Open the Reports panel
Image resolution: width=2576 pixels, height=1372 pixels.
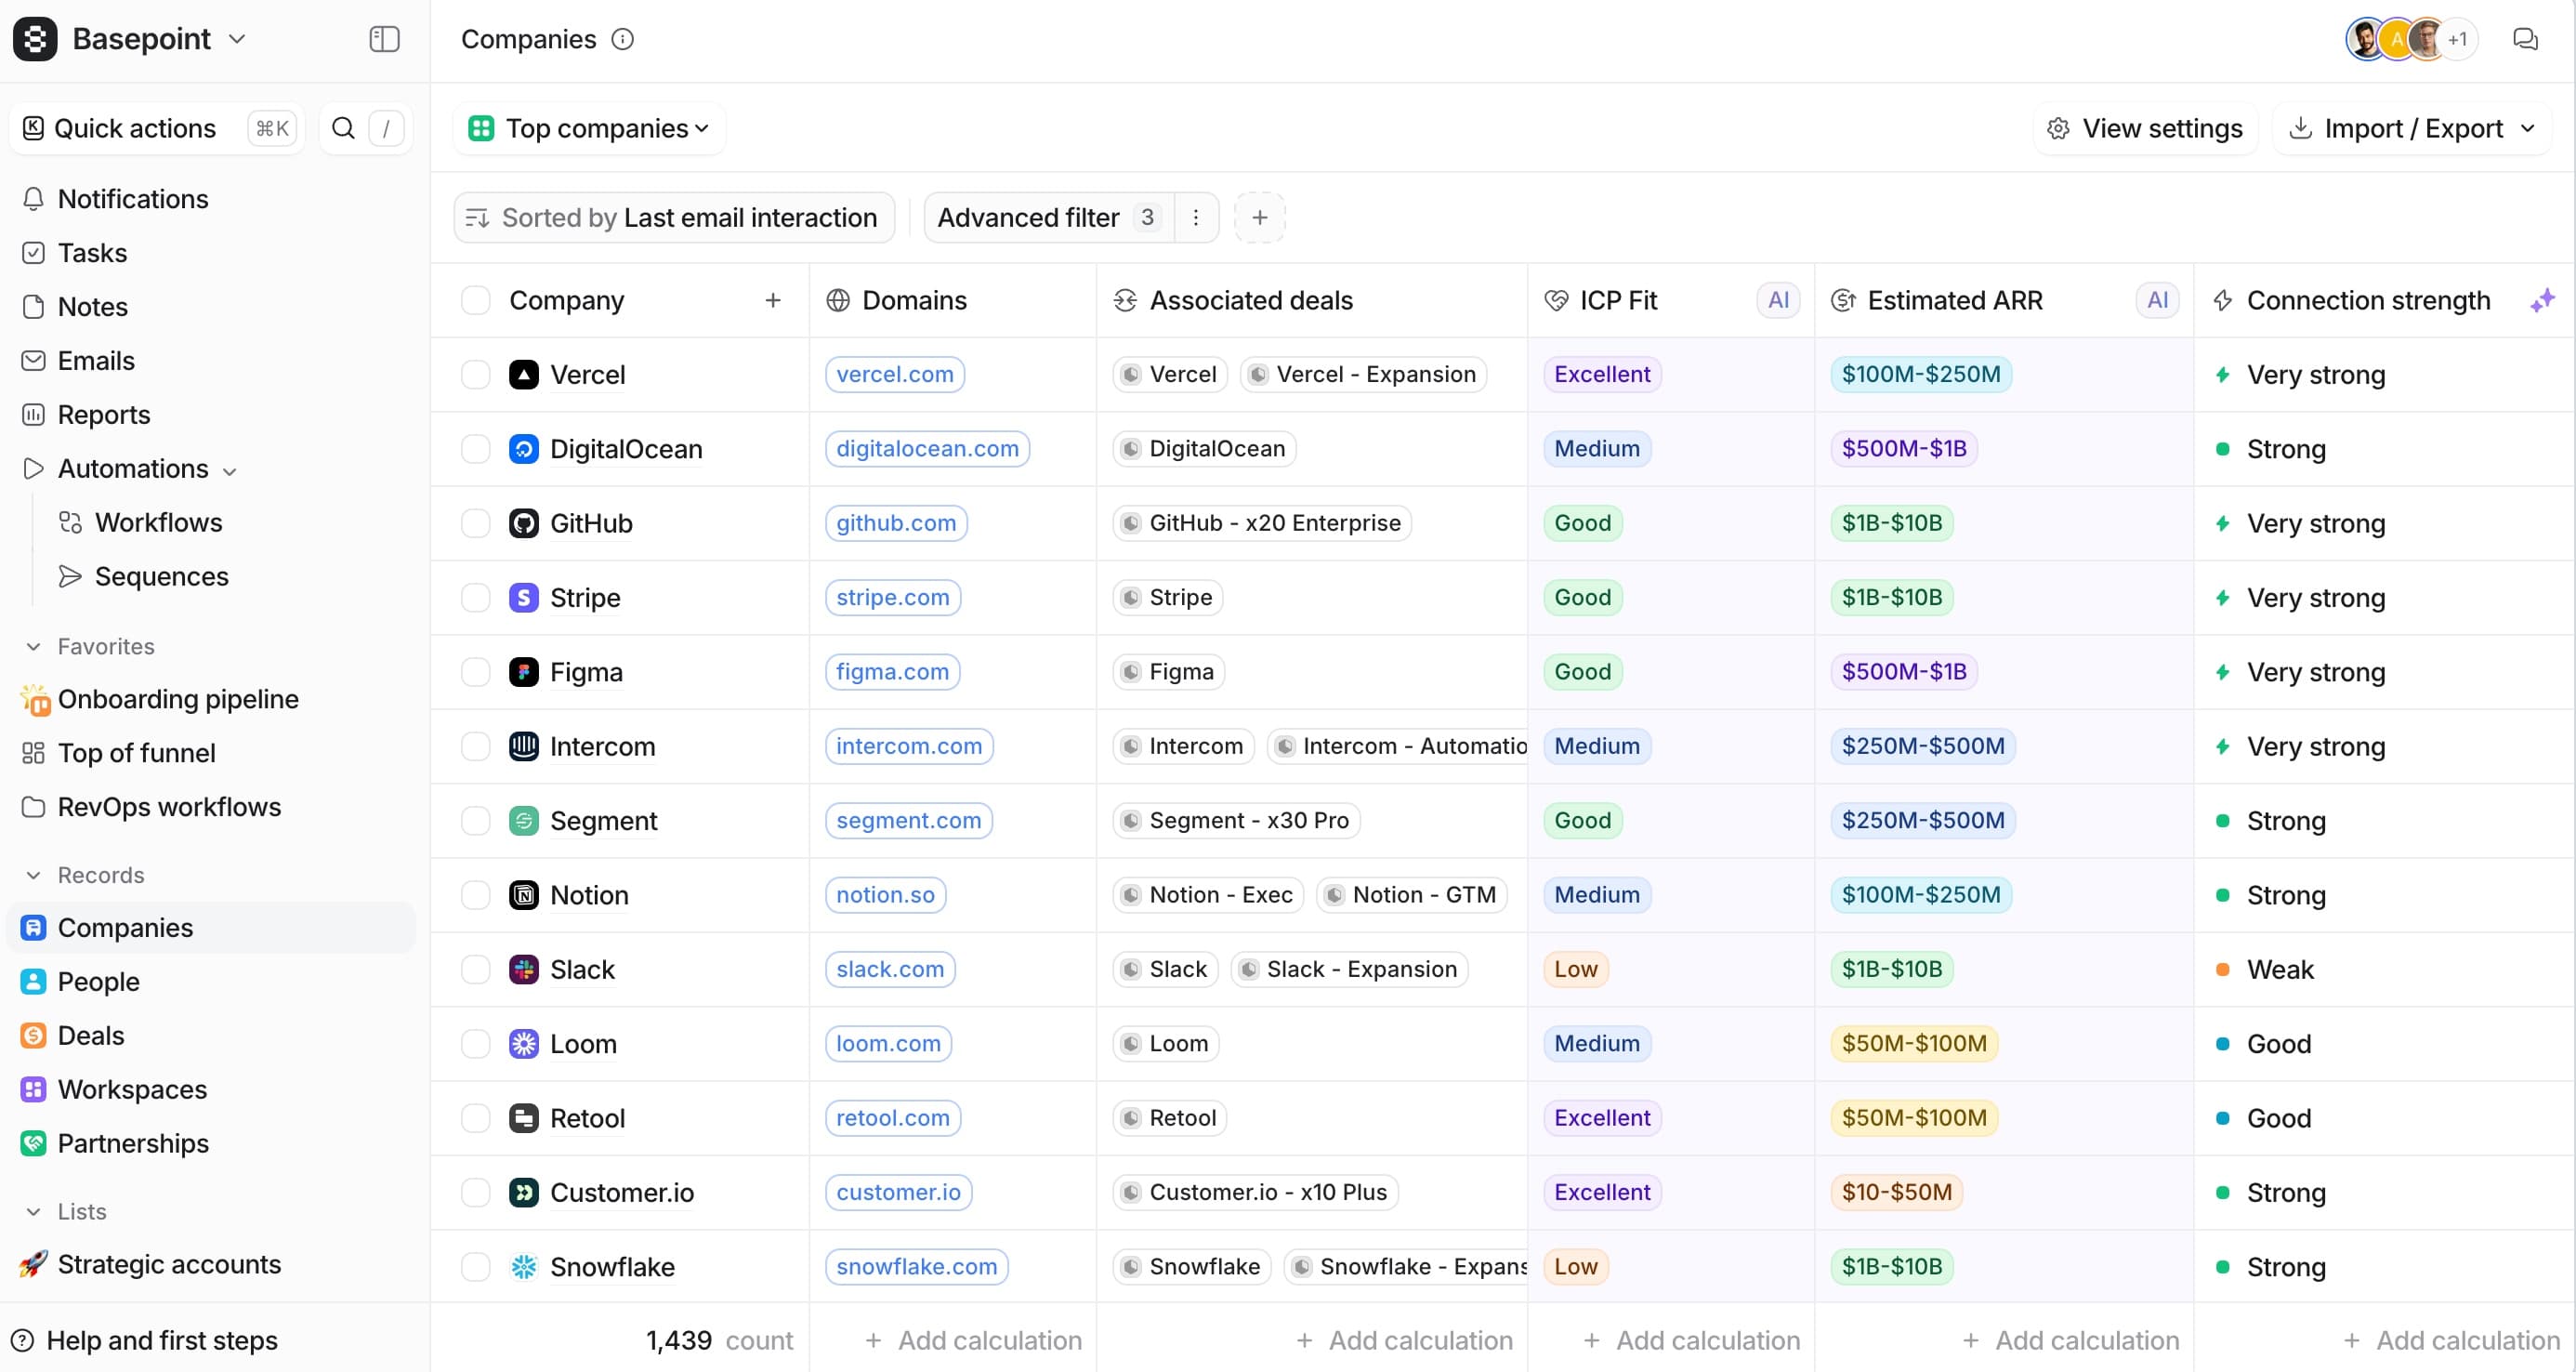pyautogui.click(x=103, y=414)
